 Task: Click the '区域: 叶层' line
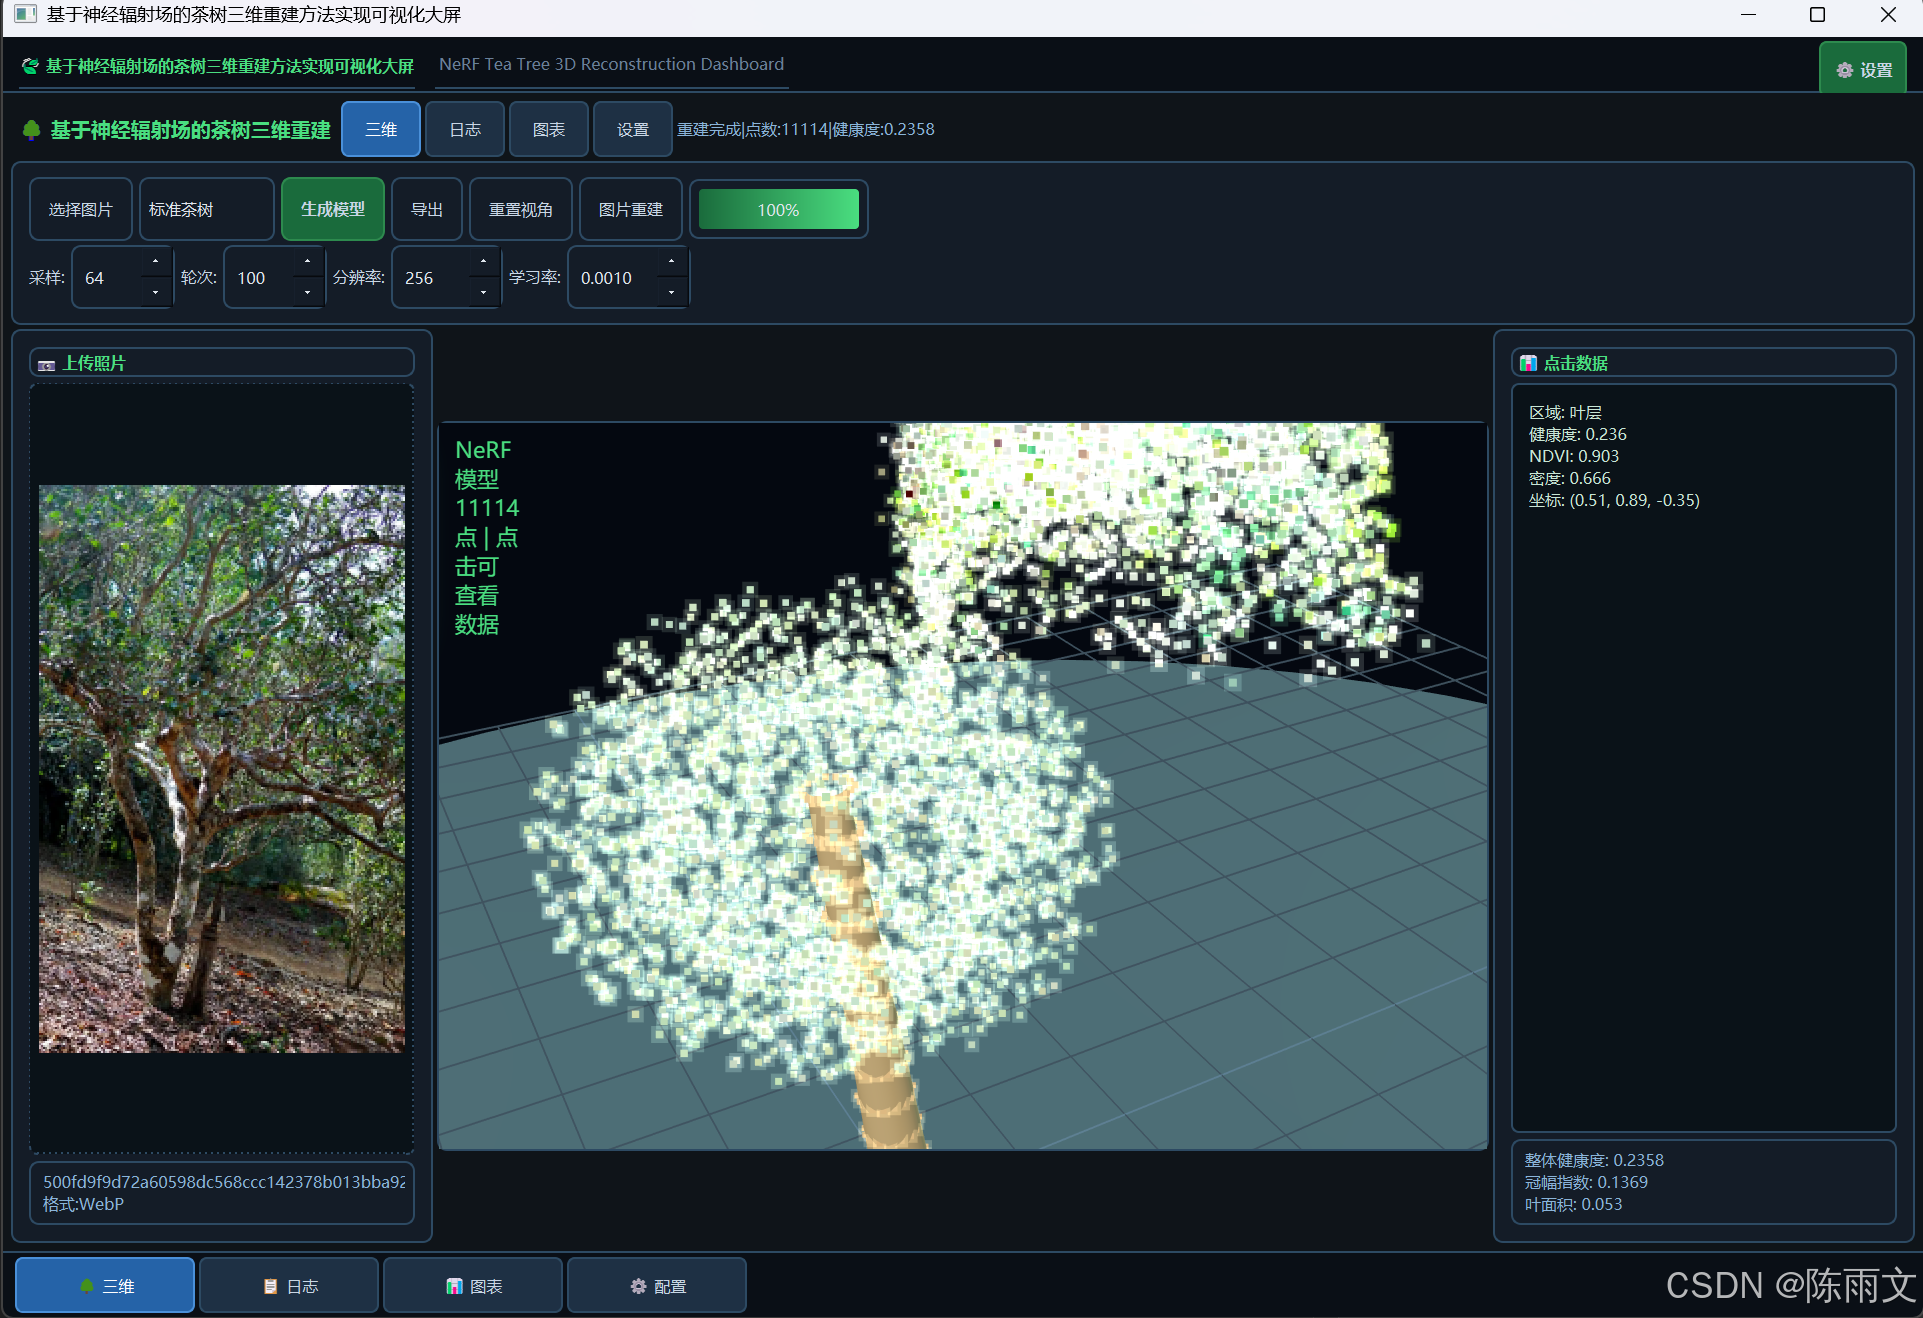click(x=1565, y=412)
